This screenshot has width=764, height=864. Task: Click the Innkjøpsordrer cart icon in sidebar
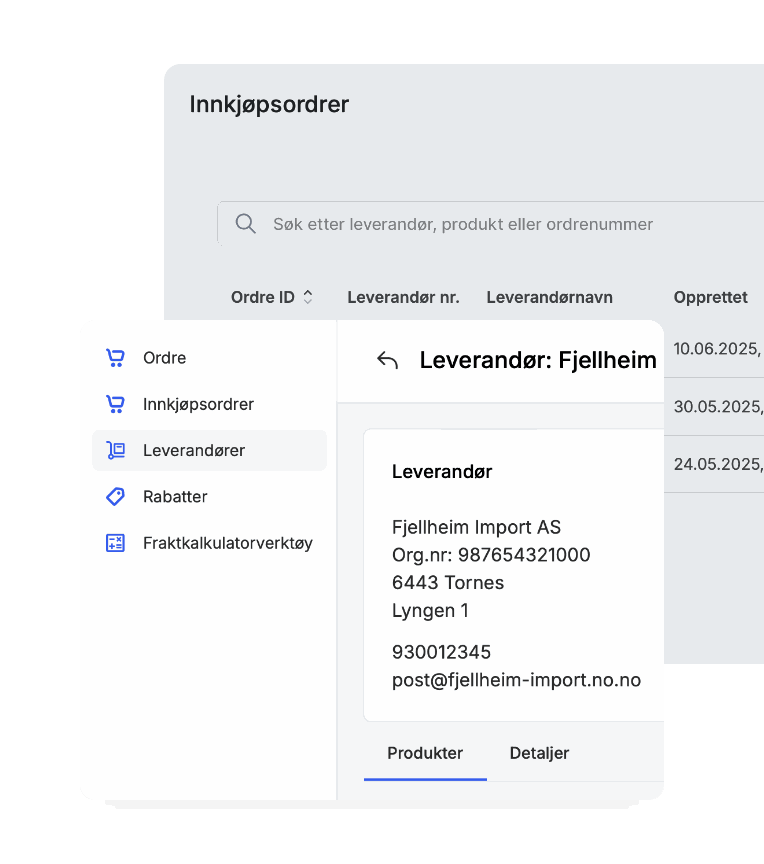click(x=115, y=404)
